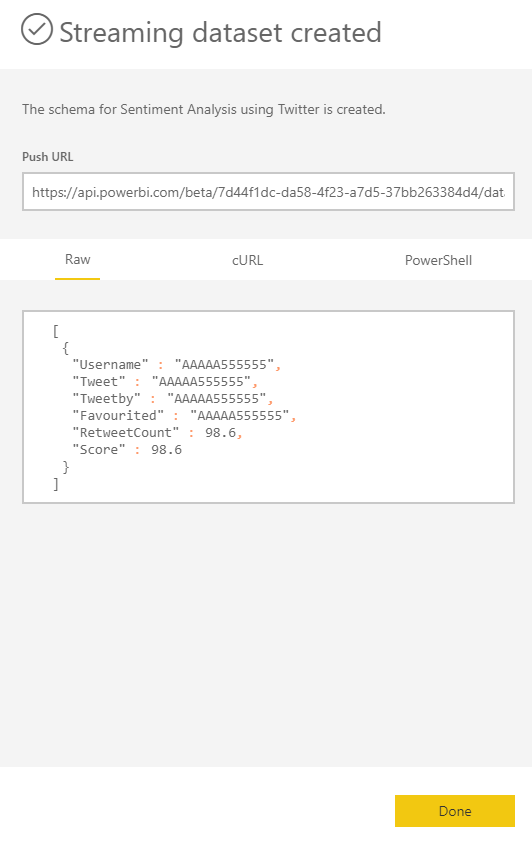
Task: Click the "Favourited" line in JSON code
Action: pos(184,416)
